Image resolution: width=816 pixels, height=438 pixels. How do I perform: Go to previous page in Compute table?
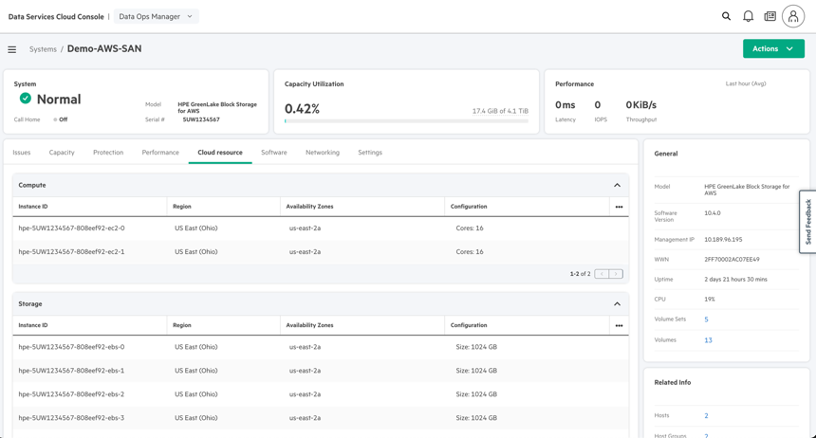coord(602,274)
